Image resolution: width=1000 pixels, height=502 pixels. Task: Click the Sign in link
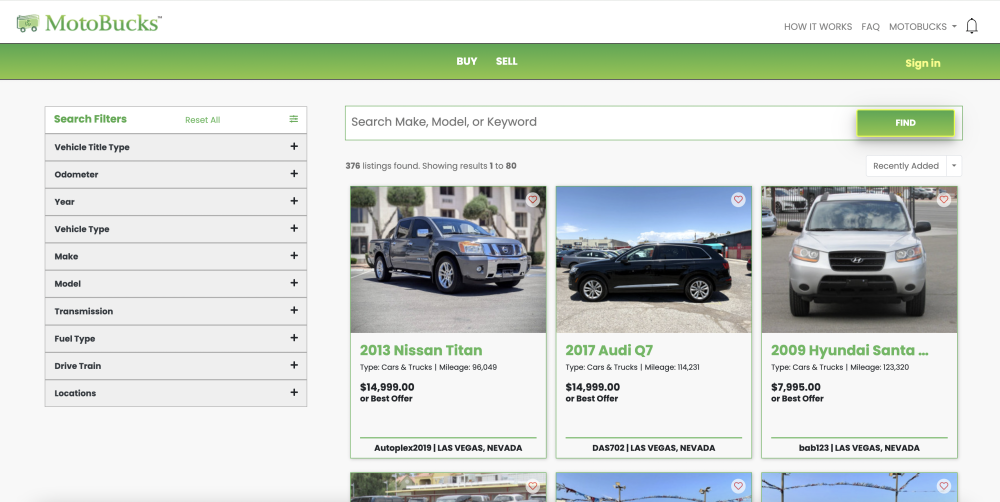[x=922, y=63]
